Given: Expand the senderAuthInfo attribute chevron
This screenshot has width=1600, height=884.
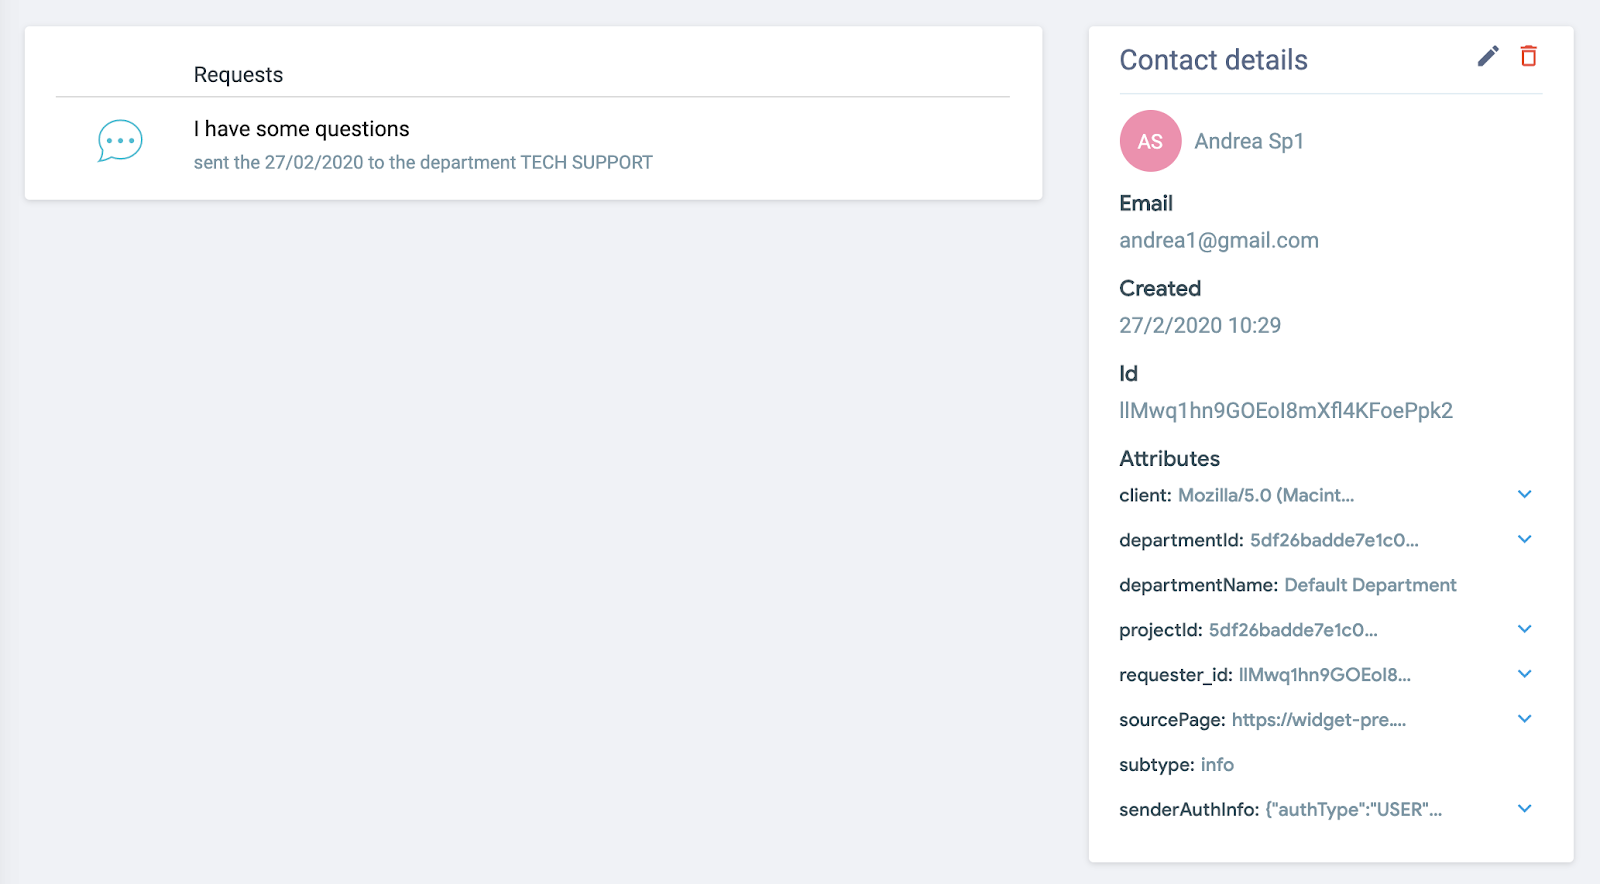Looking at the screenshot, I should pos(1524,809).
